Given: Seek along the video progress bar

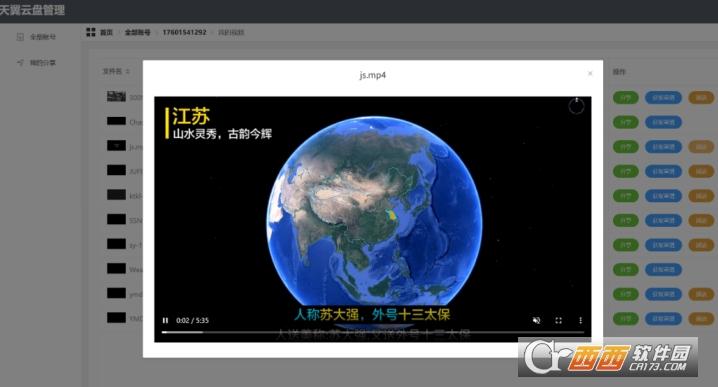Looking at the screenshot, I should 373,332.
